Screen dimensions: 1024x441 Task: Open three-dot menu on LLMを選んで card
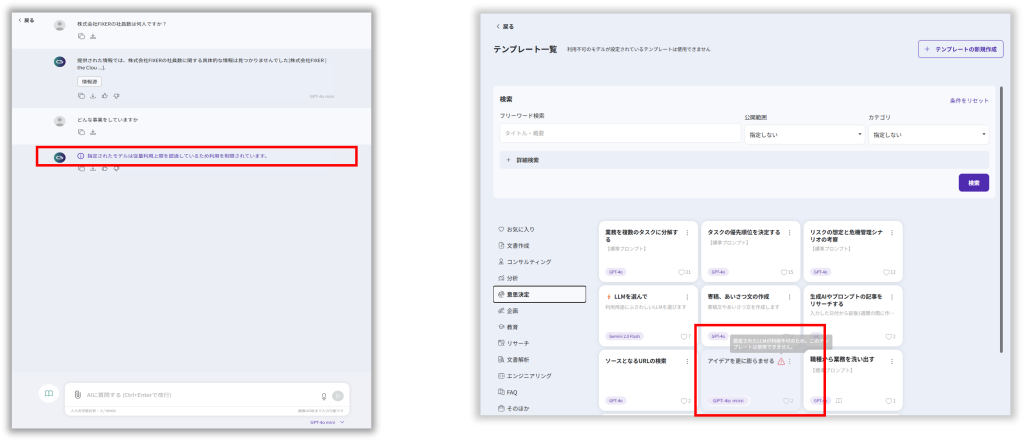point(687,297)
